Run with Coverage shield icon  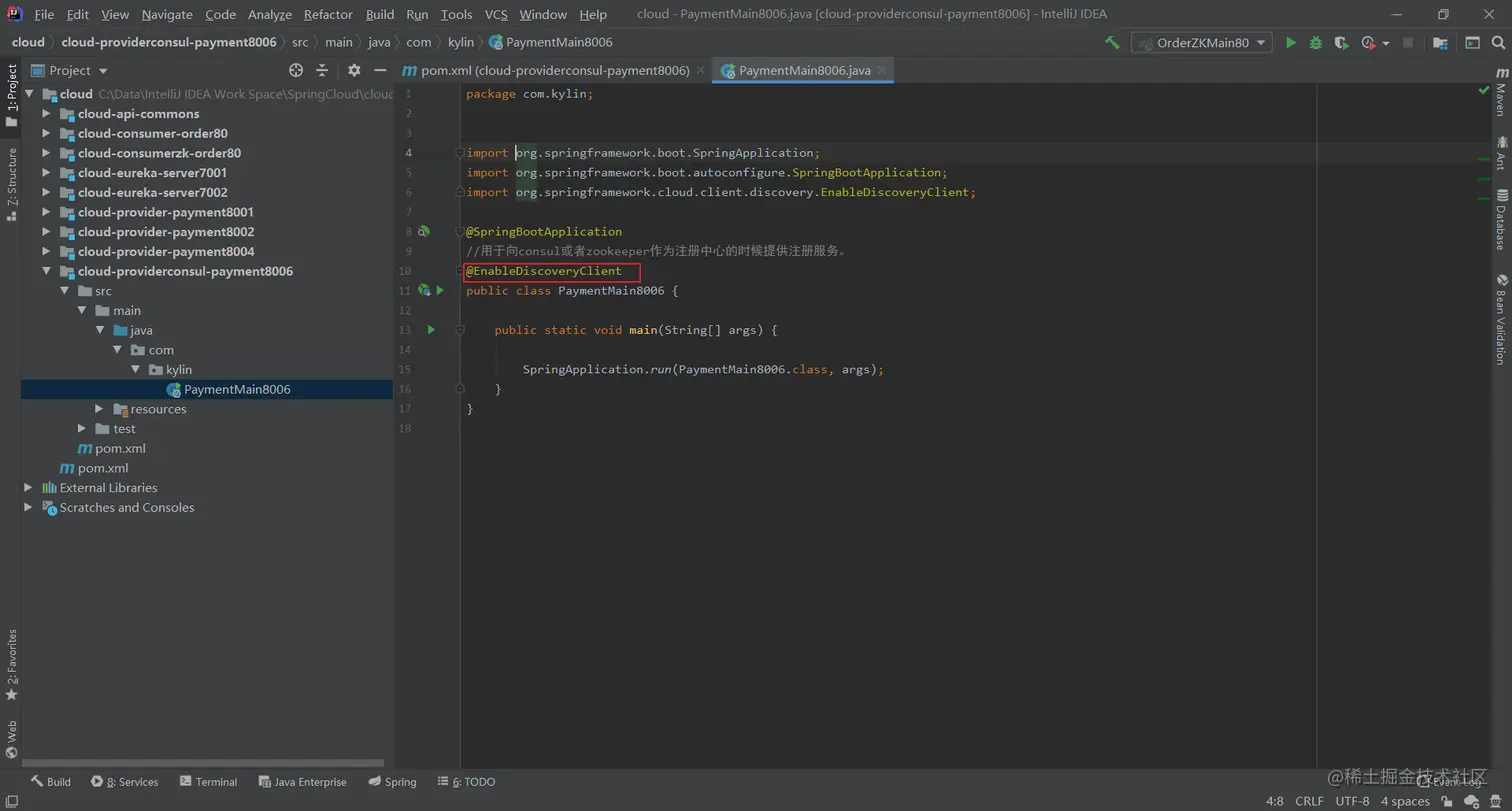1341,43
